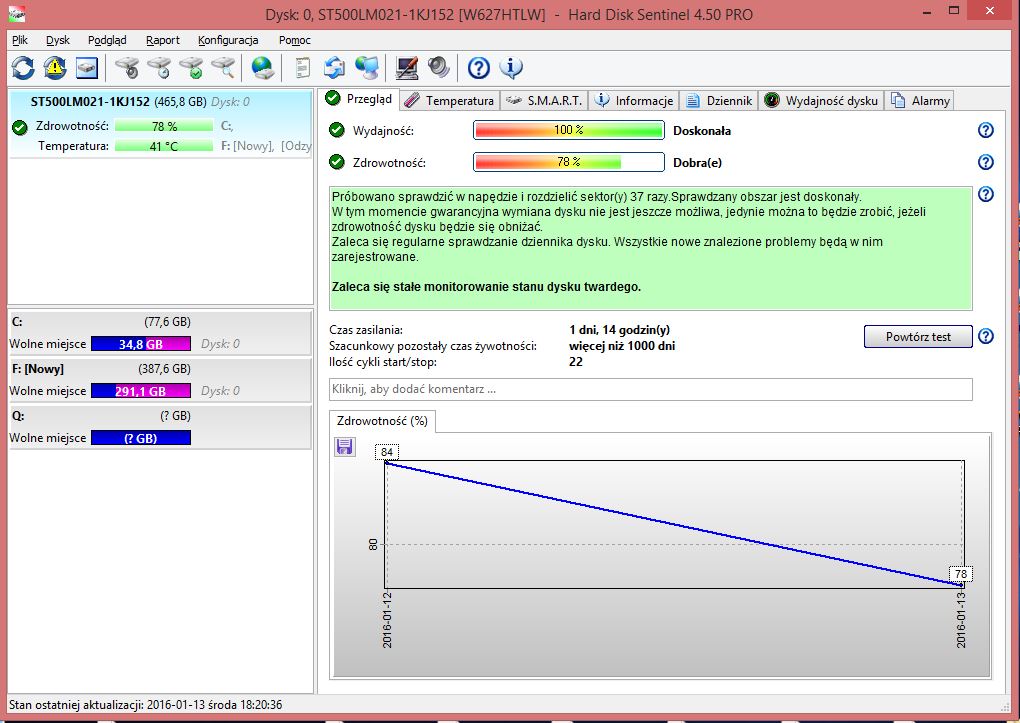The height and width of the screenshot is (723, 1020).
Task: Select the Zdrowotność (%) graph tab
Action: coord(382,421)
